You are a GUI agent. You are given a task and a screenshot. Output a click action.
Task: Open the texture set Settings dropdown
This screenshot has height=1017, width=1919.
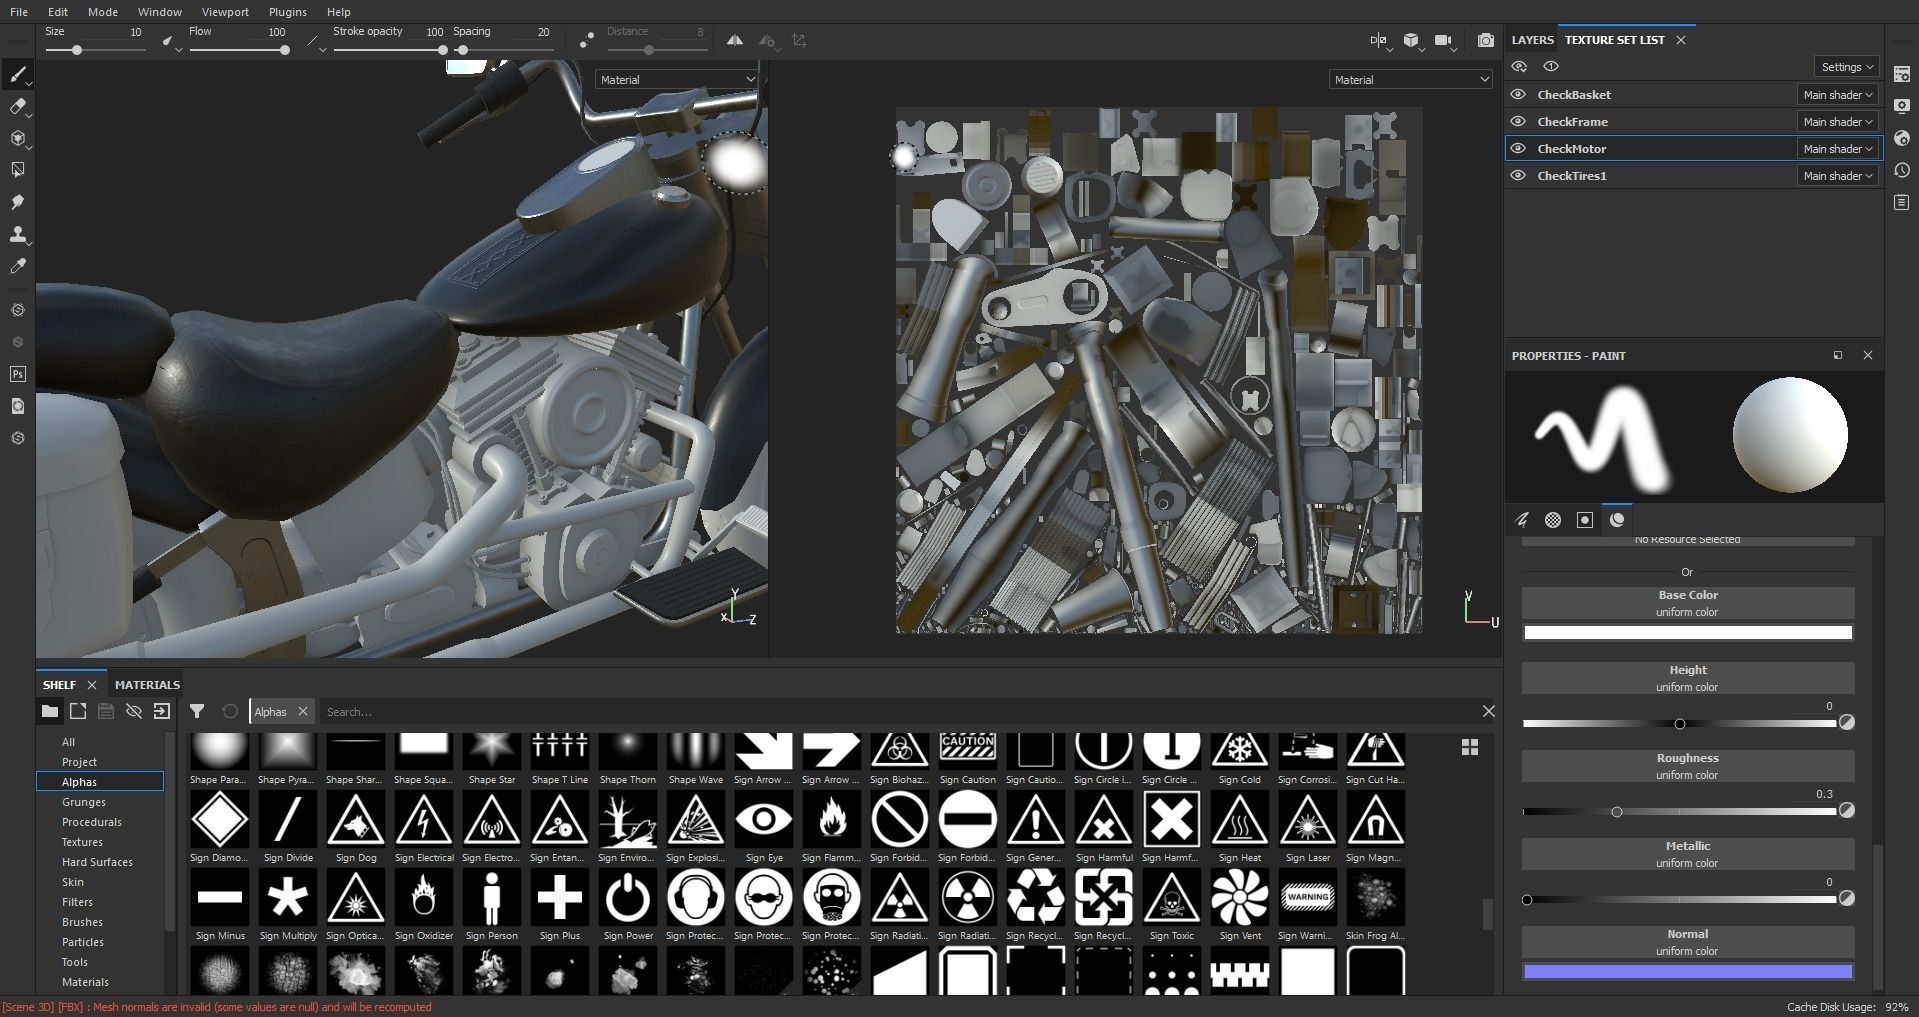point(1847,67)
